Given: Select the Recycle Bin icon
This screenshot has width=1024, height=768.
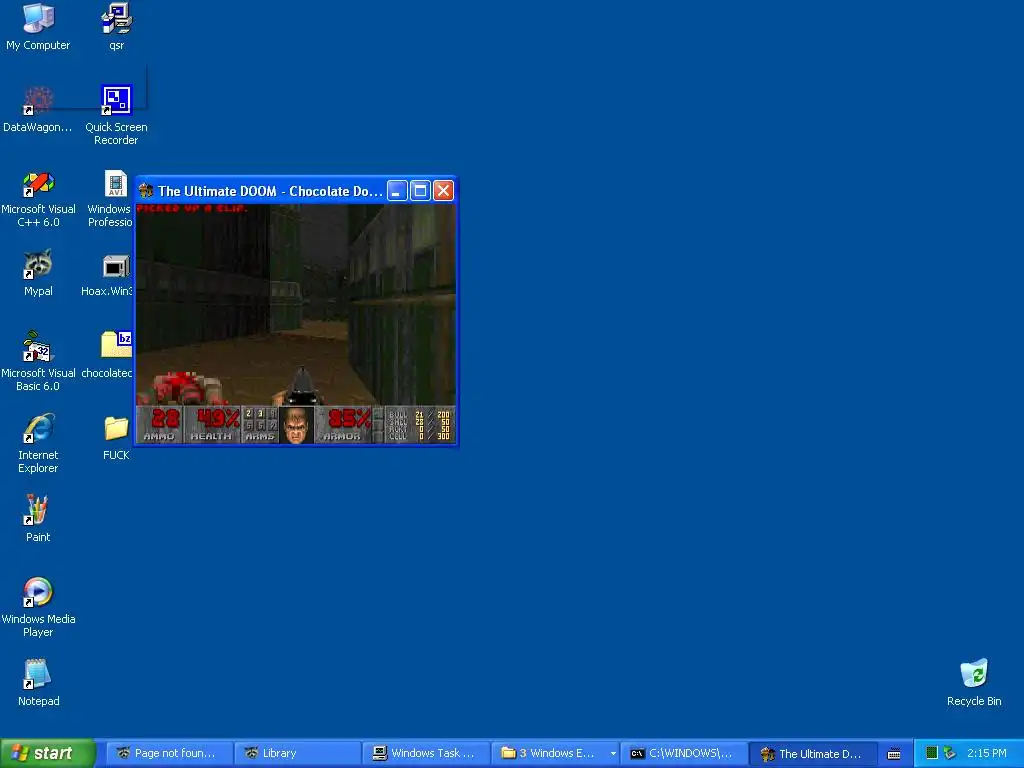Looking at the screenshot, I should [x=974, y=683].
